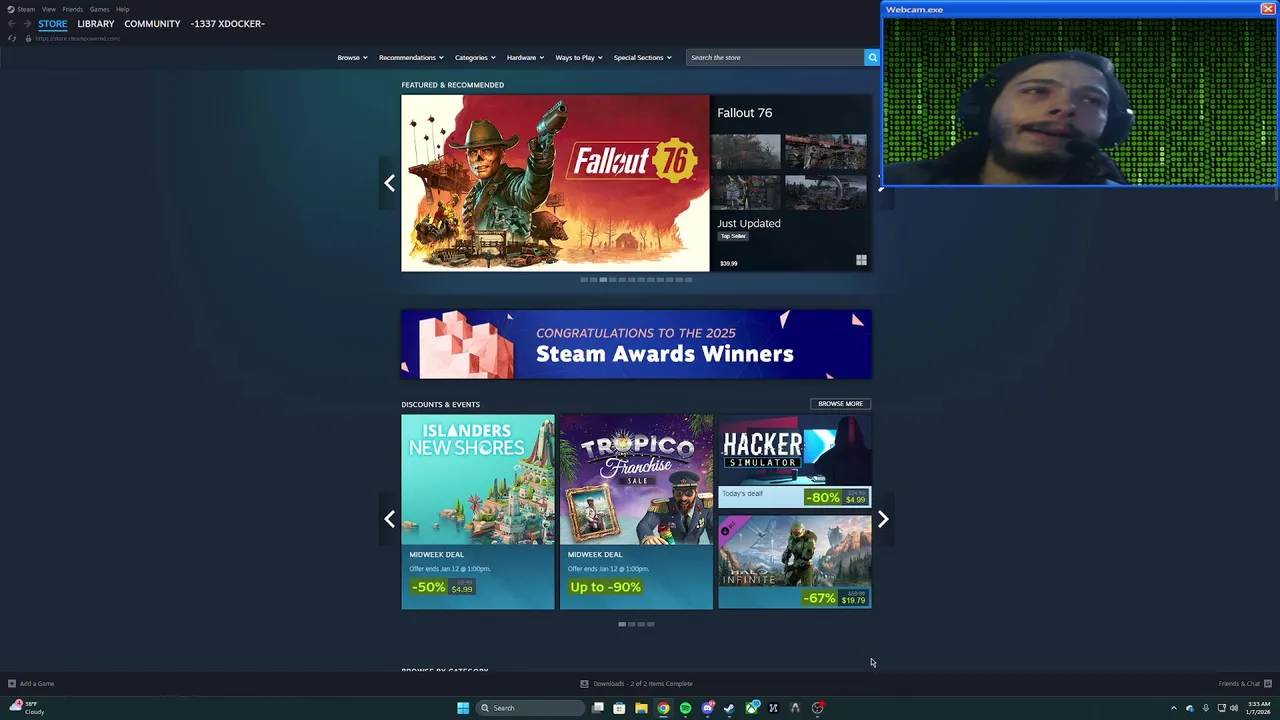Click the Steam icon in the taskbar
The image size is (1280, 720).
pos(729,708)
